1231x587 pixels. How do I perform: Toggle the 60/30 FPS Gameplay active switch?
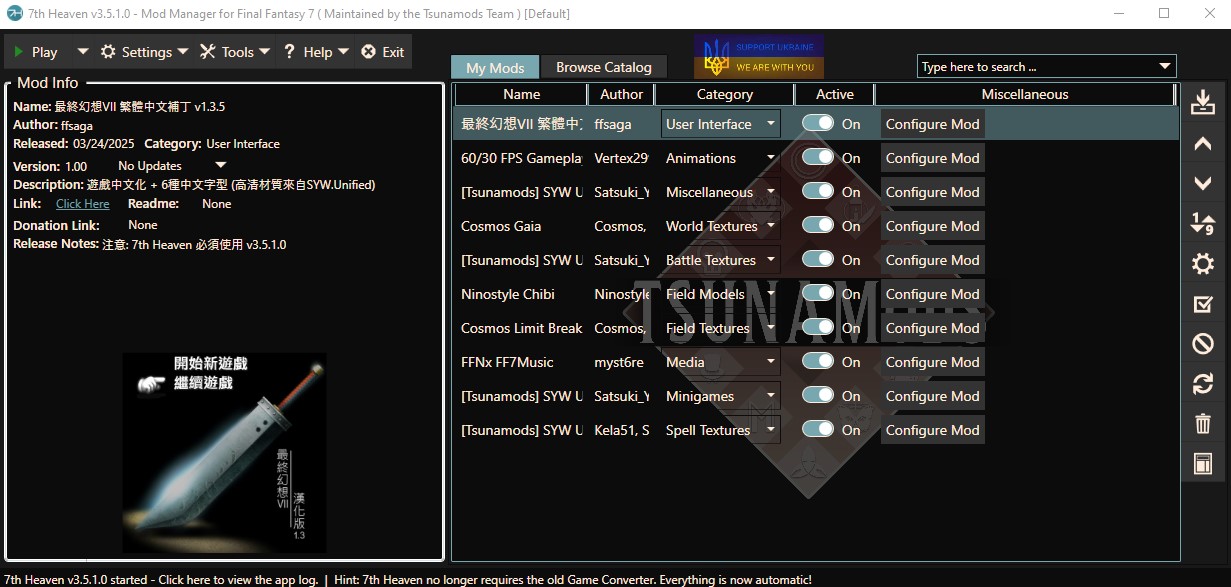pyautogui.click(x=818, y=158)
